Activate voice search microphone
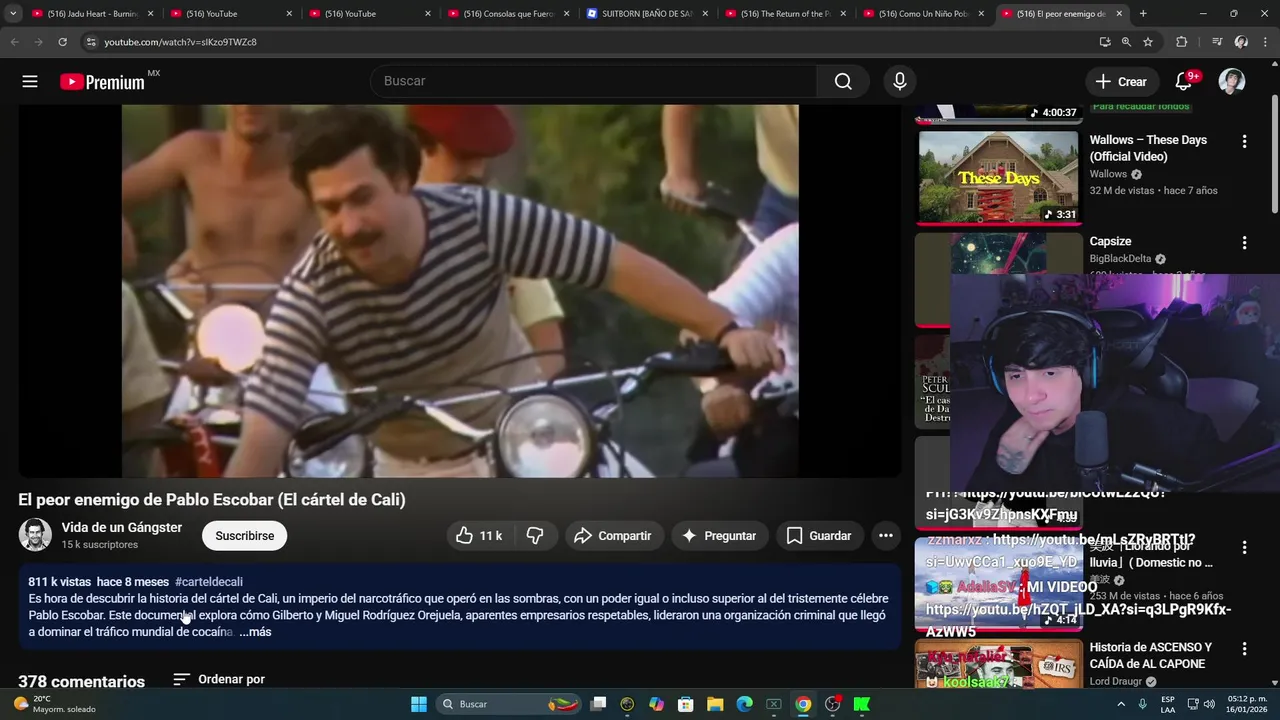1280x720 pixels. click(x=900, y=81)
